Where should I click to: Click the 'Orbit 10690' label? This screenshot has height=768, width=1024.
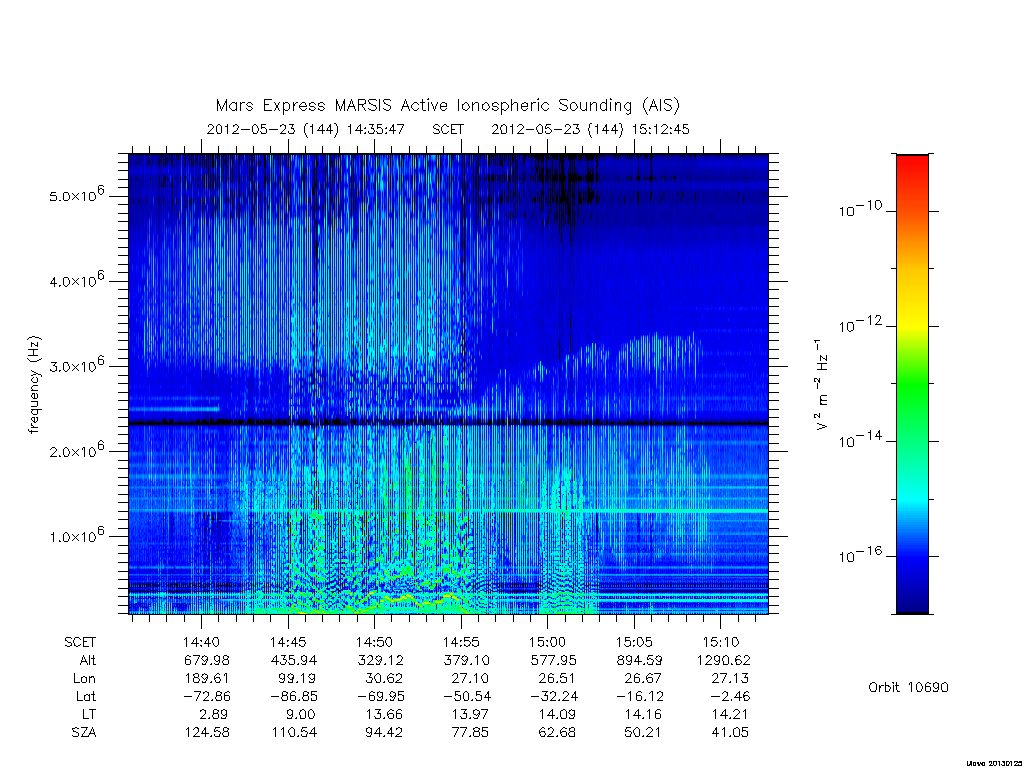point(908,687)
